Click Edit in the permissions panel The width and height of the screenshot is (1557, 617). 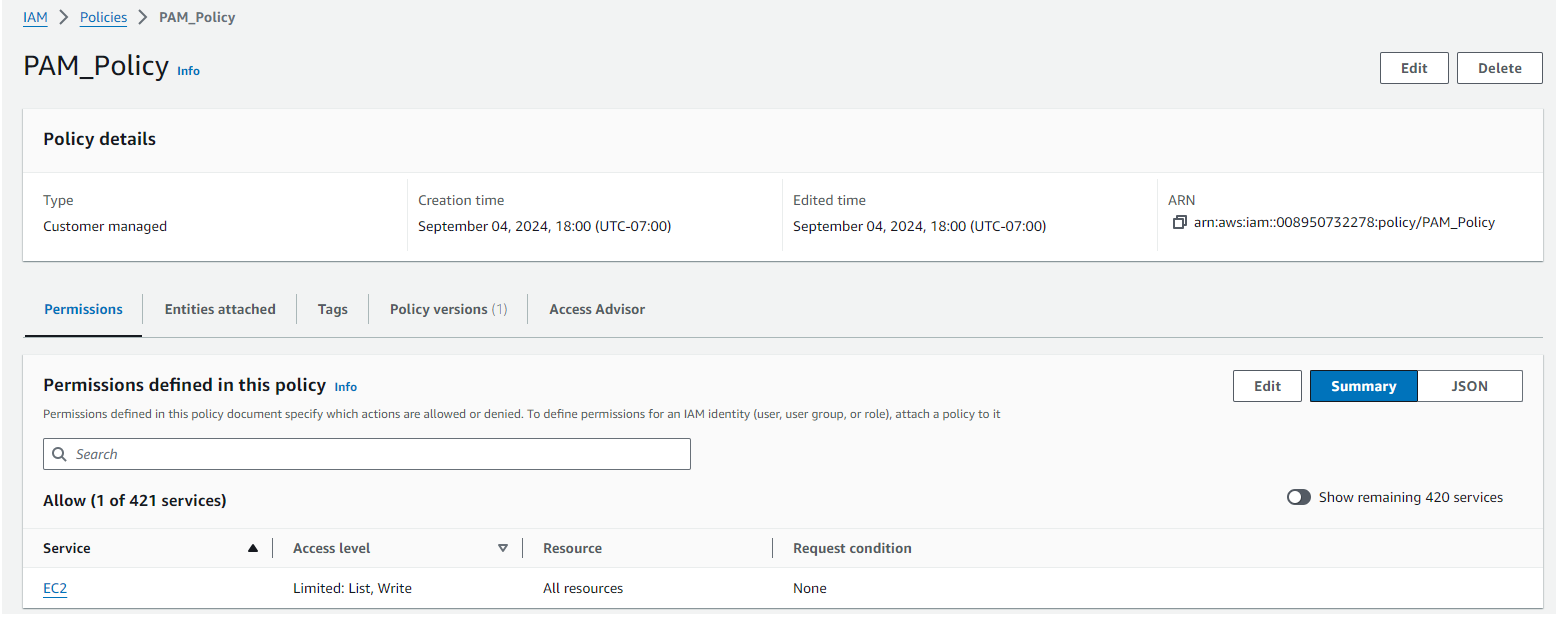click(x=1267, y=385)
